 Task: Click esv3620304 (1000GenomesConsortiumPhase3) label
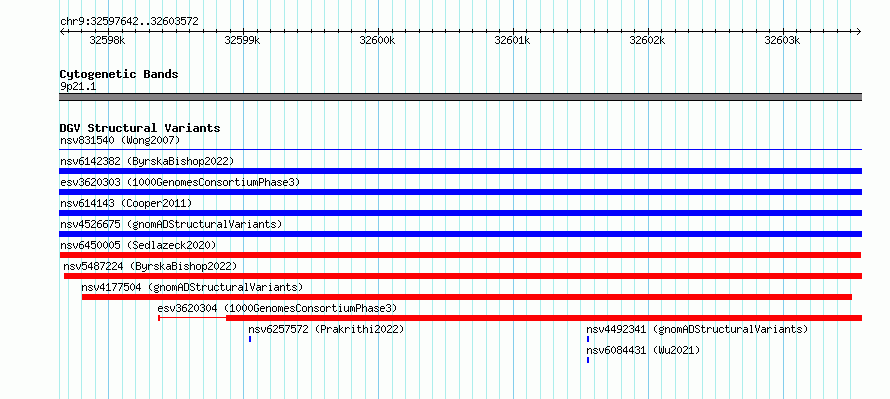point(277,308)
